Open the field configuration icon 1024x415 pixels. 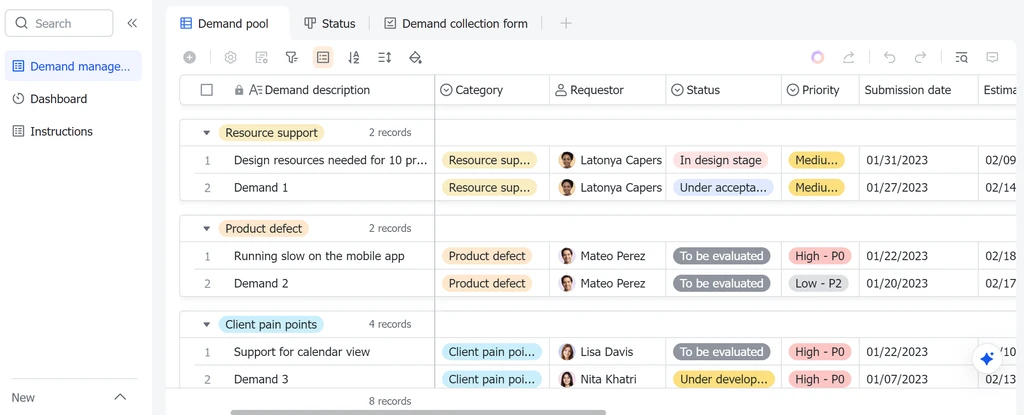[x=261, y=58]
